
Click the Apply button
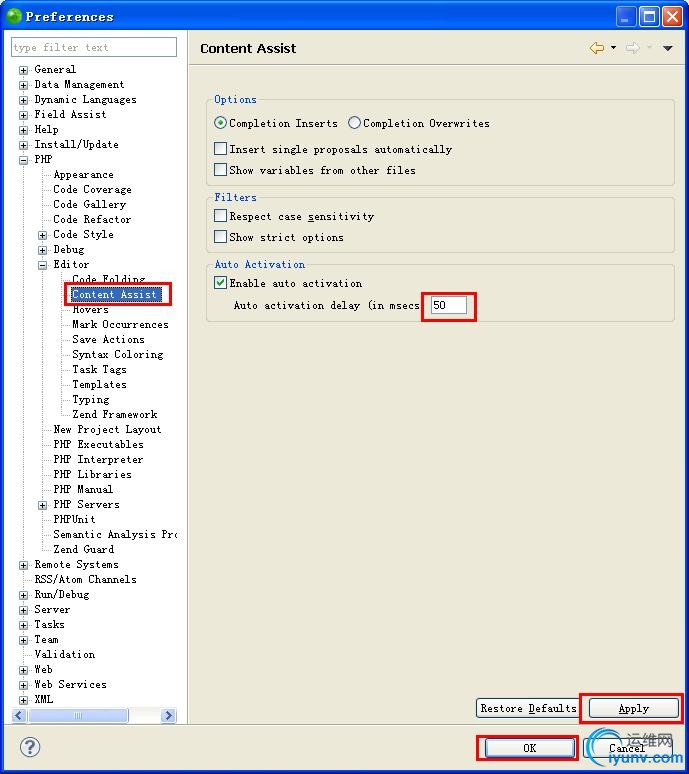pyautogui.click(x=634, y=708)
